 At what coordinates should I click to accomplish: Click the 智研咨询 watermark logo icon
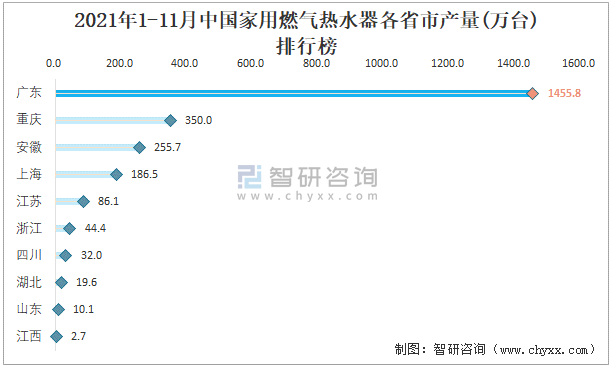tap(249, 177)
